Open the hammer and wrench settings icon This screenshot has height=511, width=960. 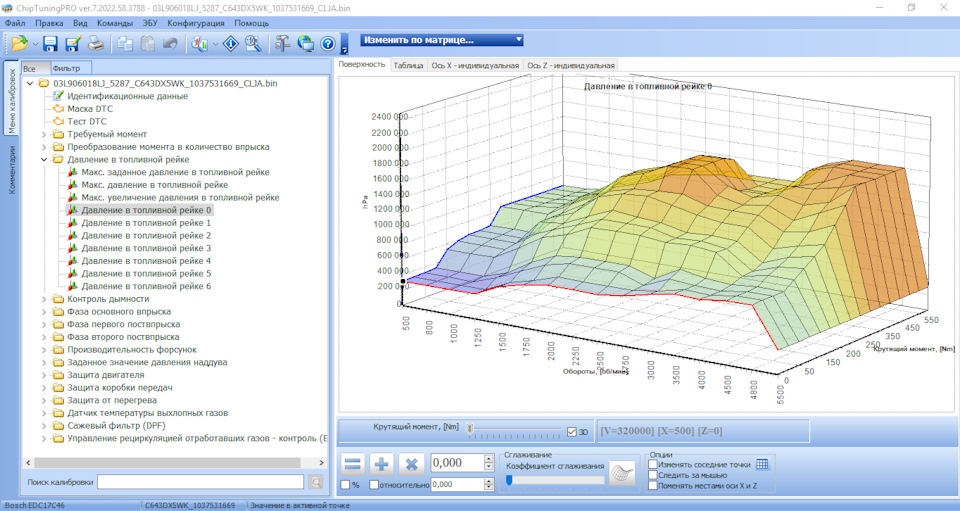pos(282,43)
